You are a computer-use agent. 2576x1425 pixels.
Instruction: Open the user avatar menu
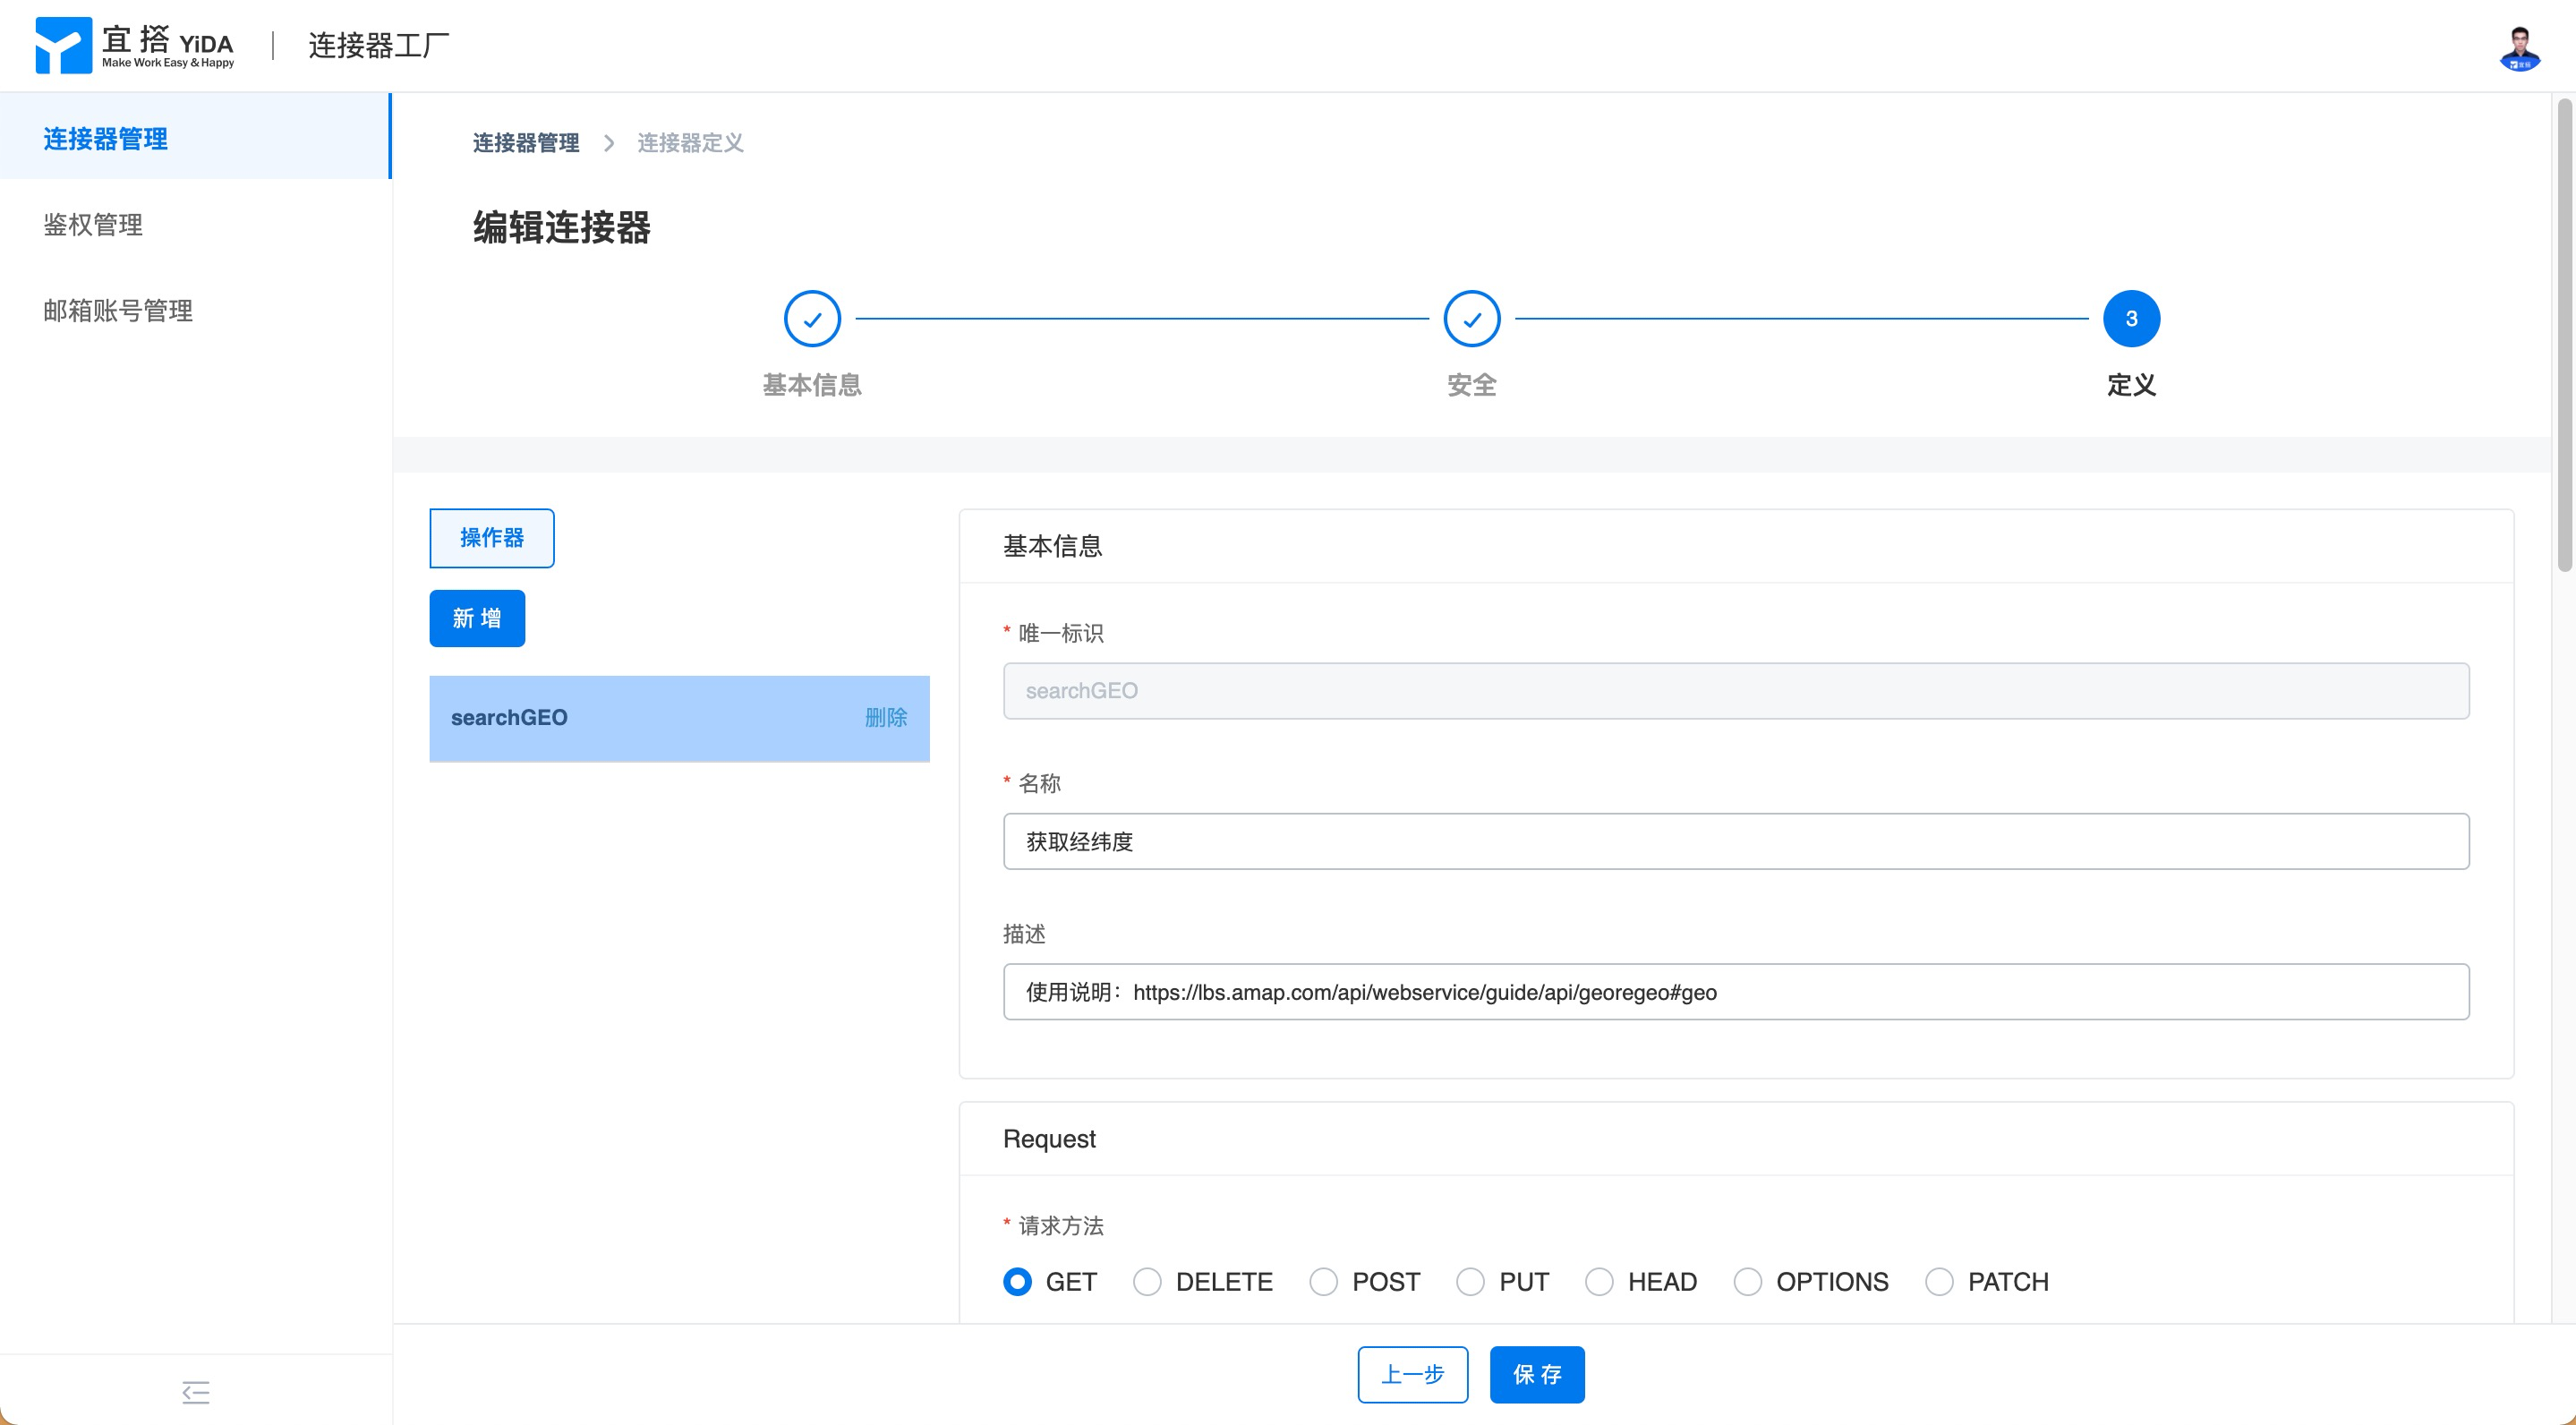[2519, 47]
